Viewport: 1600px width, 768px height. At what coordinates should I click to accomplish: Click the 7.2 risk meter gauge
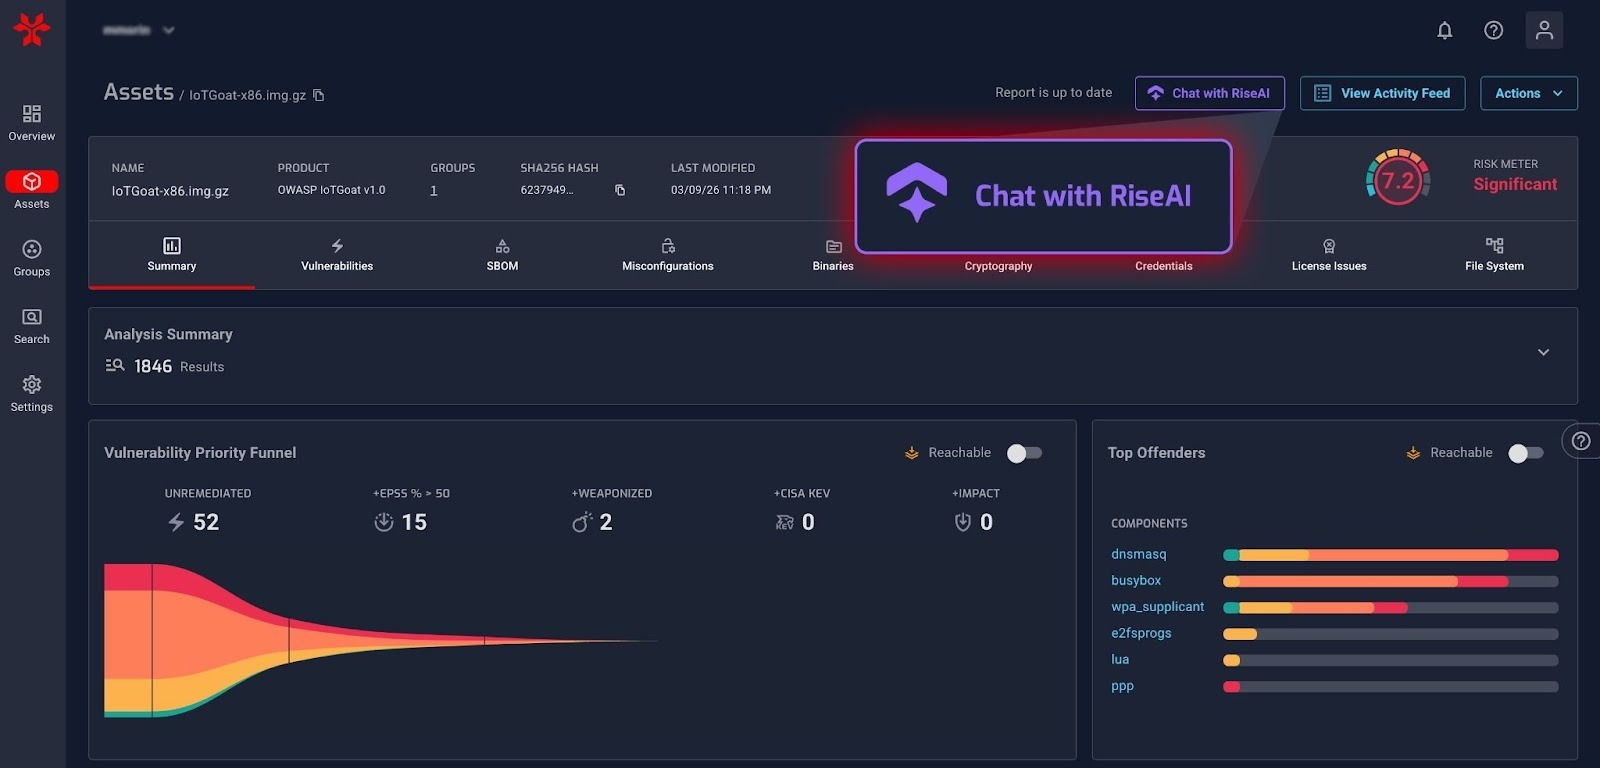(x=1397, y=180)
